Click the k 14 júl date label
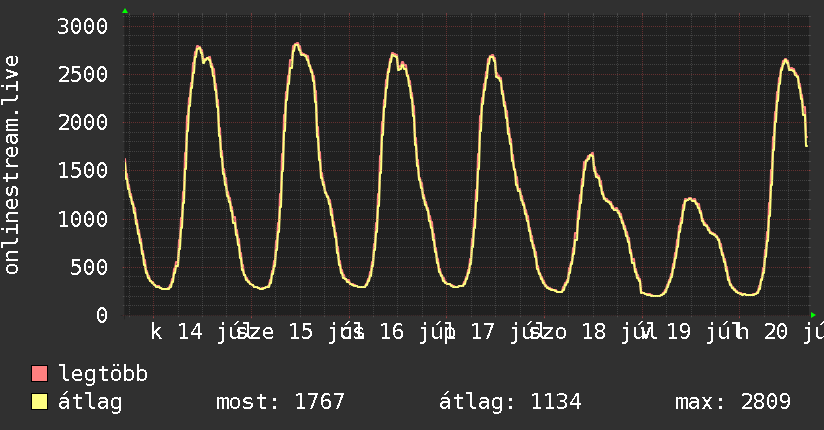Screen dimensions: 824x430 197,332
